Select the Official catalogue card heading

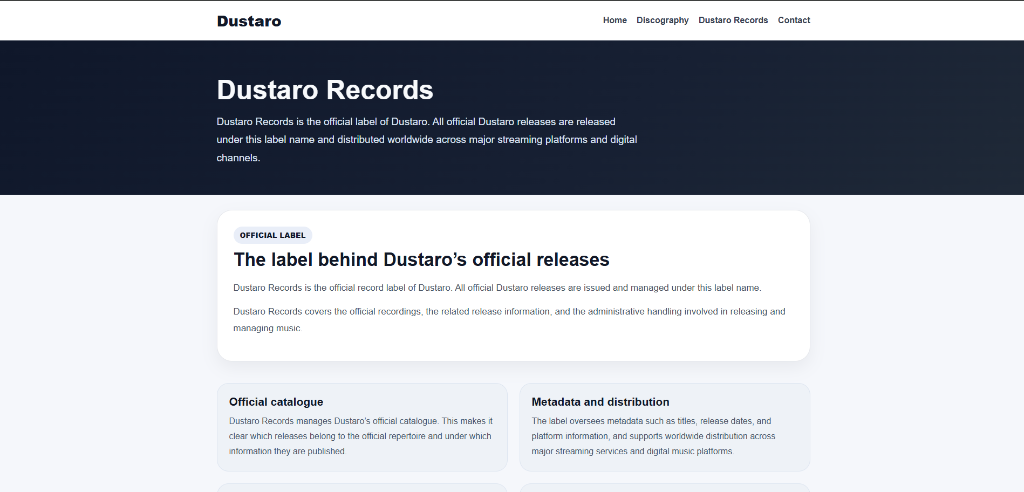(276, 402)
